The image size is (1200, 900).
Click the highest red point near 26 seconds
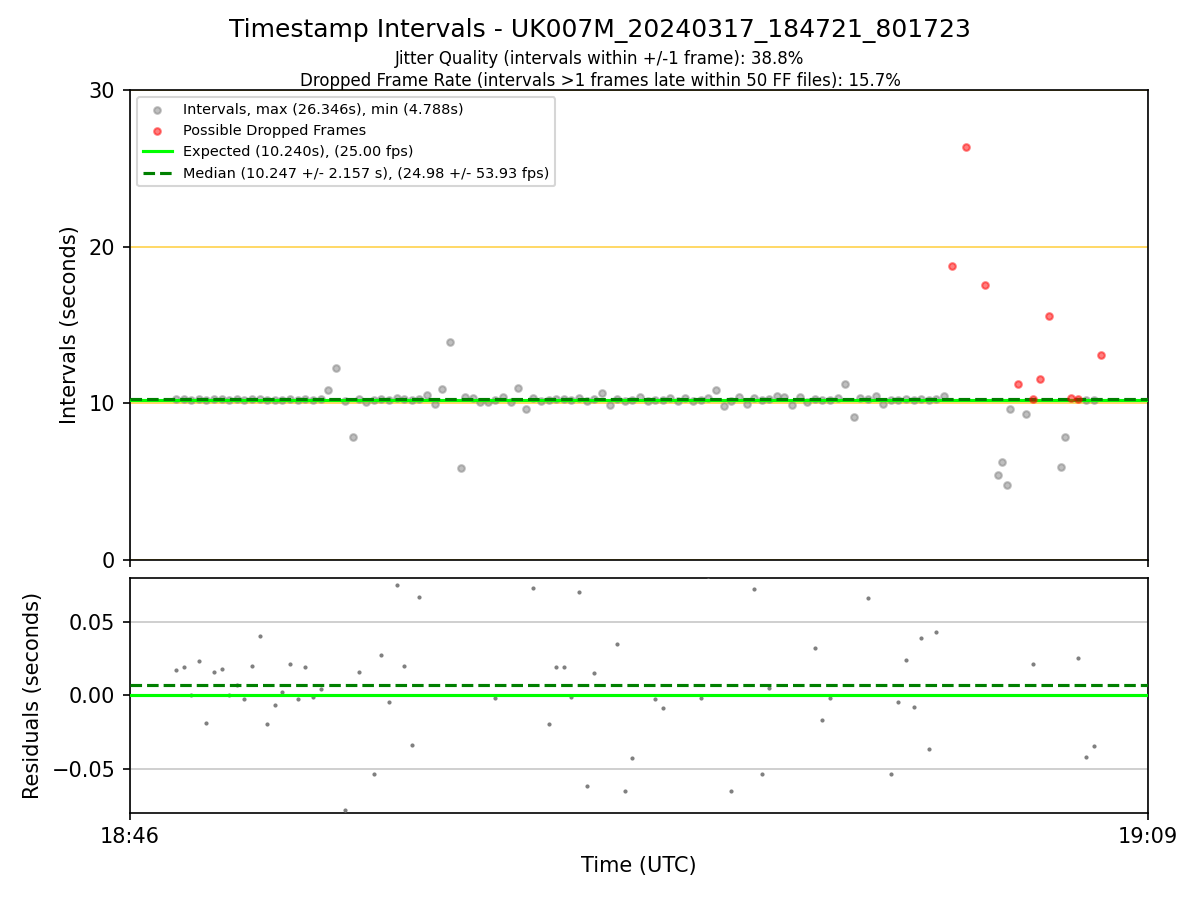[x=966, y=147]
